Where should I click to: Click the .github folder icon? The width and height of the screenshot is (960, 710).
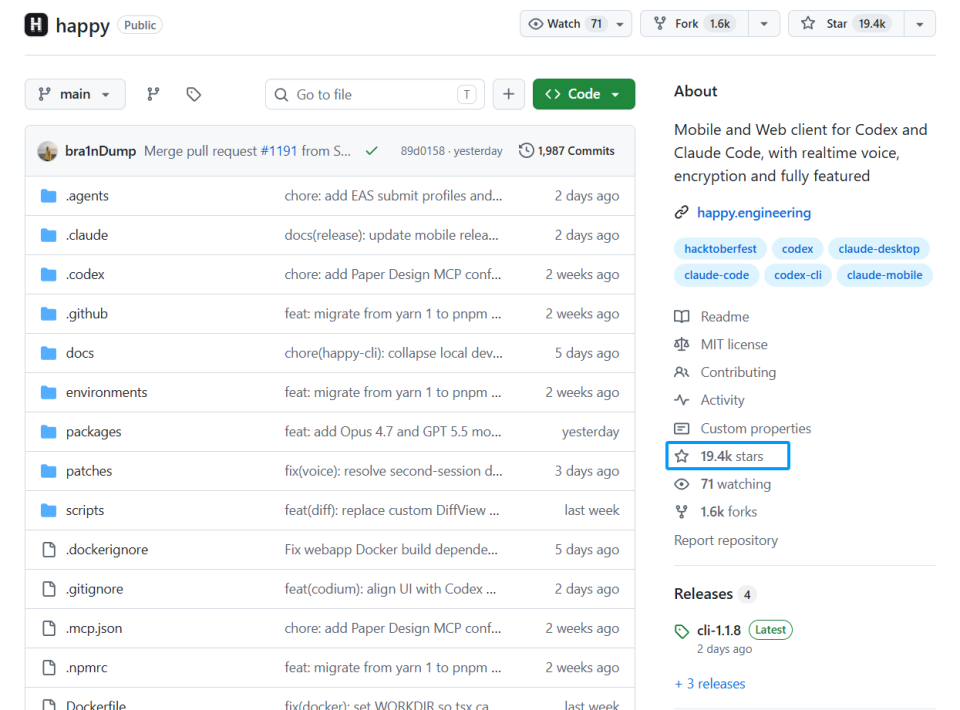(48, 314)
